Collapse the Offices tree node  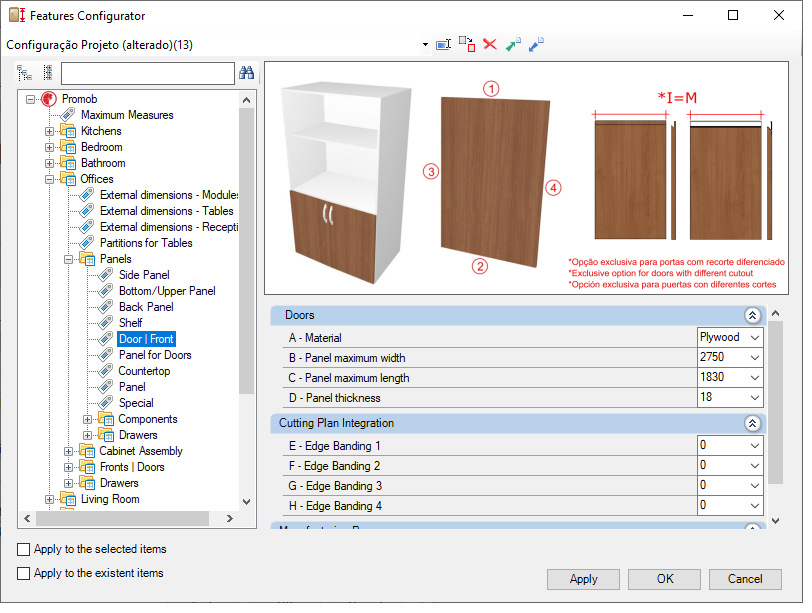click(49, 180)
